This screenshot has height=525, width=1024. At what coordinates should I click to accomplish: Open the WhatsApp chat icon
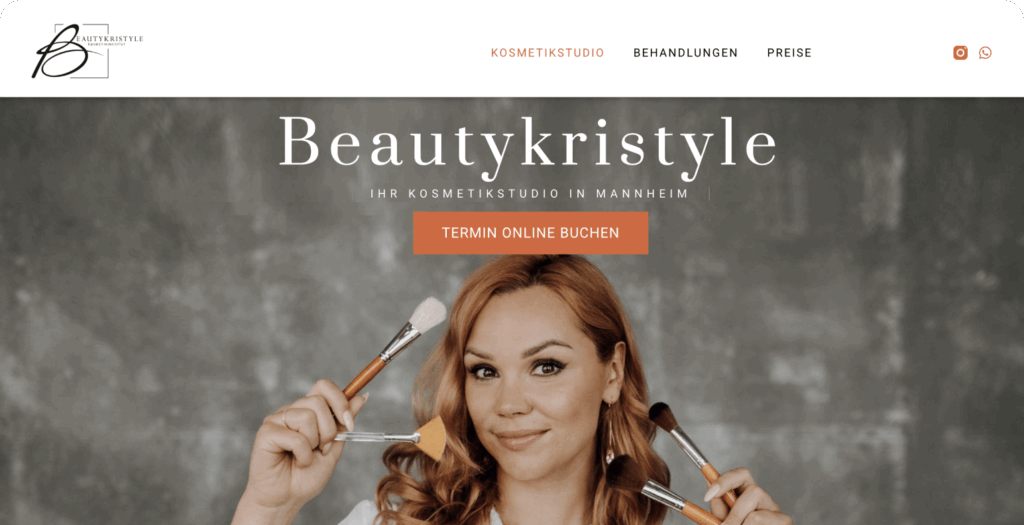pyautogui.click(x=985, y=53)
